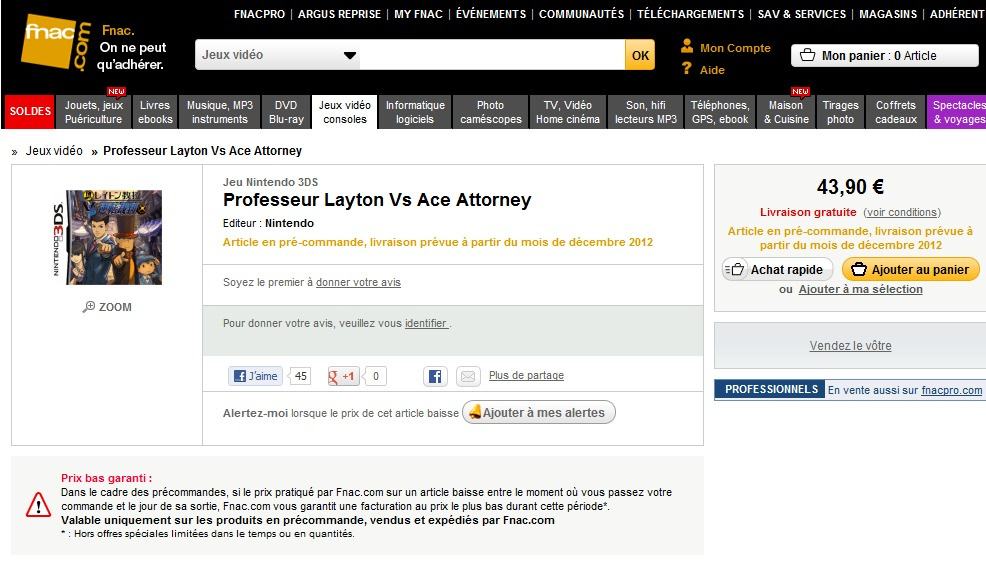
Task: Open COMMUNAUTÉS in top menu
Action: (582, 14)
